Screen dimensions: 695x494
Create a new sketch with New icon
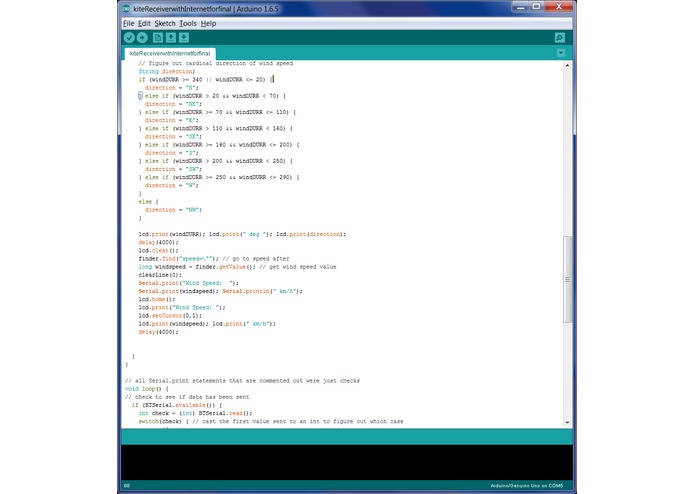pos(158,38)
